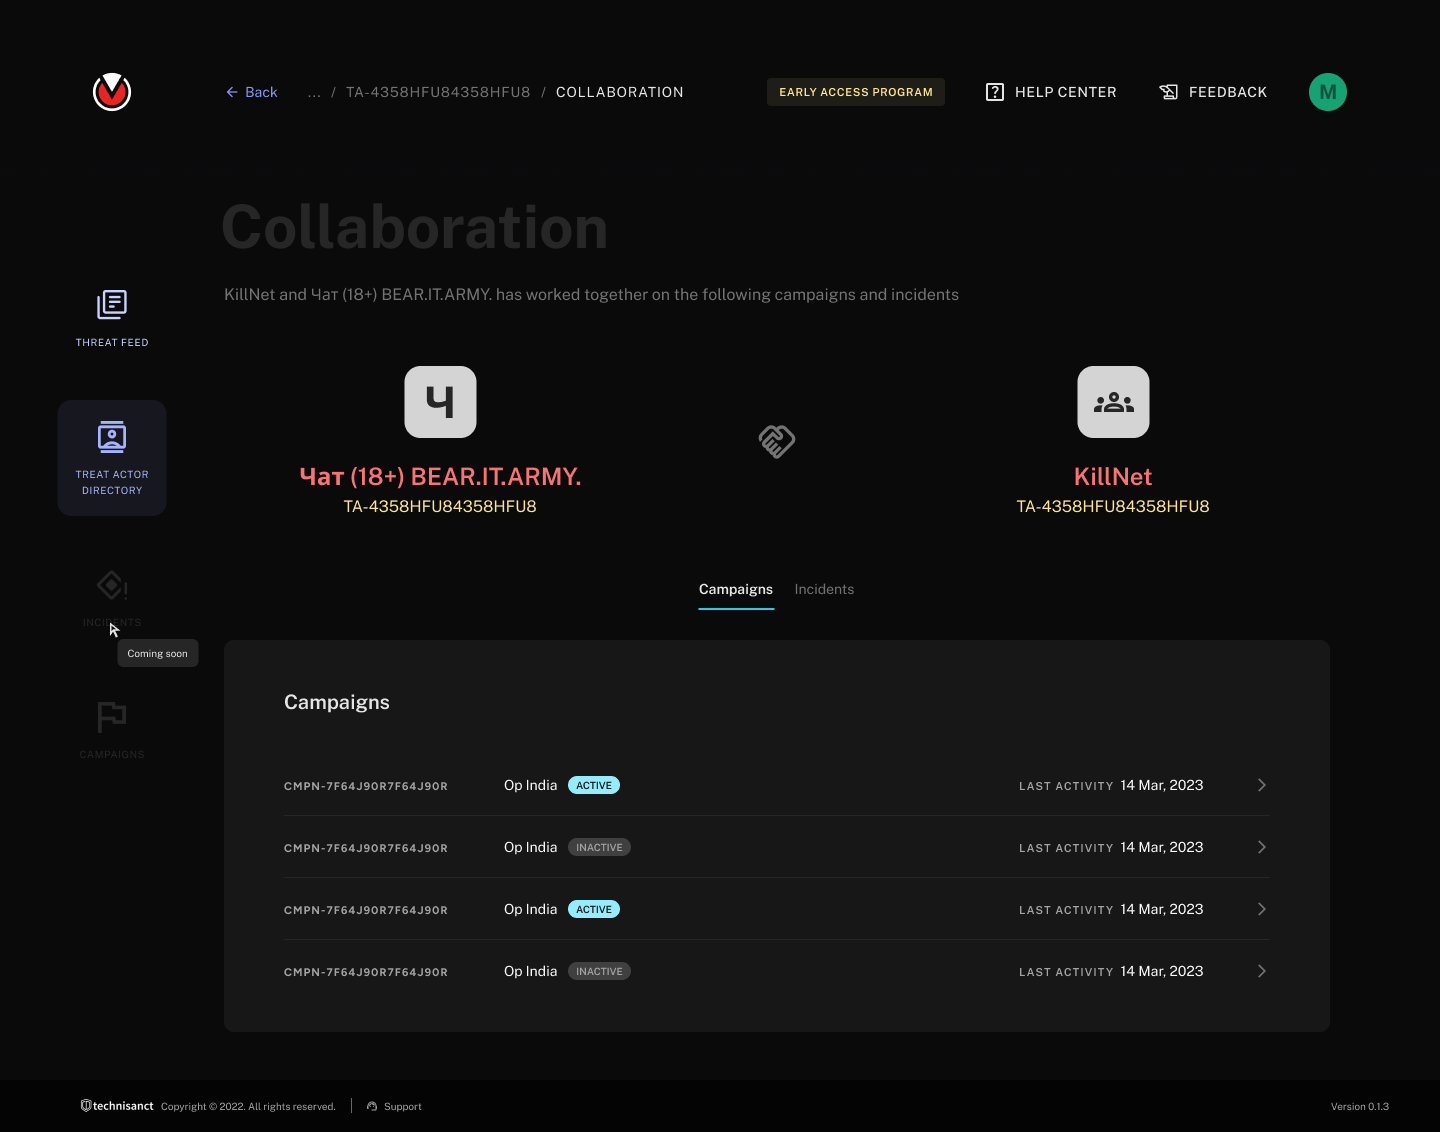Image resolution: width=1440 pixels, height=1132 pixels.
Task: Go back using the Back link
Action: pos(252,92)
